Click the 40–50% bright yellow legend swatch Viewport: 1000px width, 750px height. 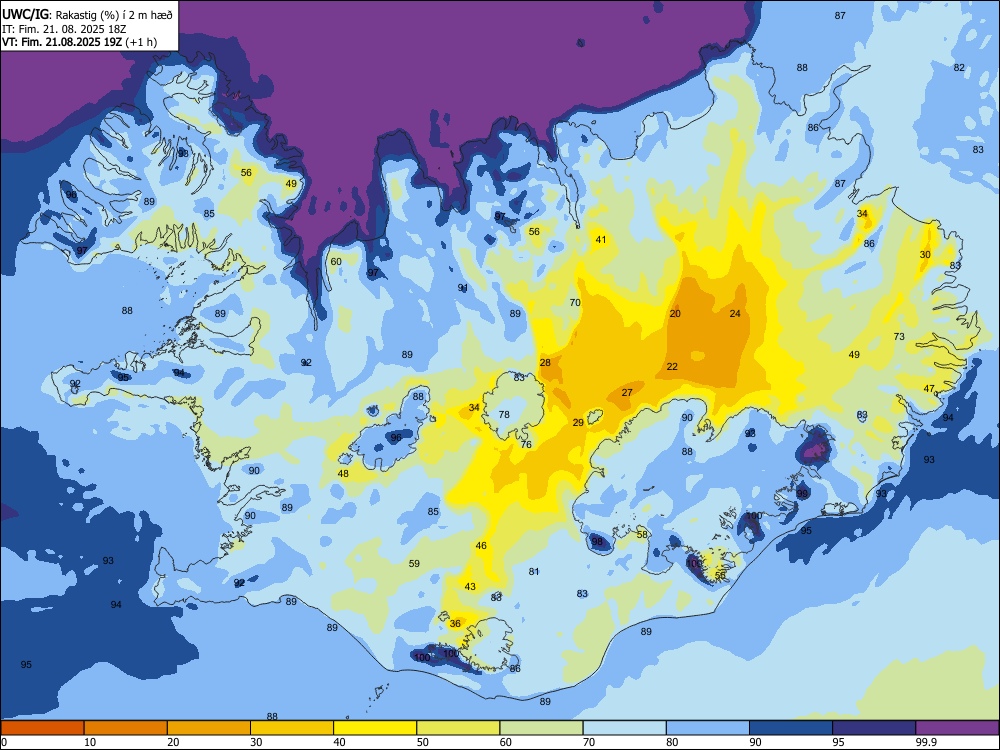point(375,728)
